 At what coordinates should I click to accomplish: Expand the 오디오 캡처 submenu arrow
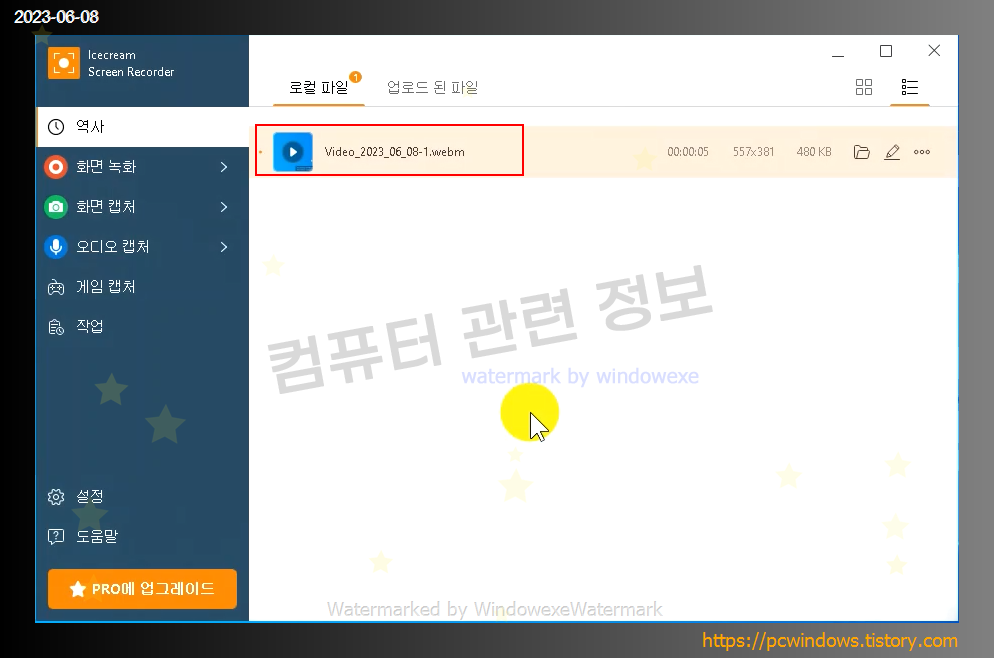click(224, 247)
